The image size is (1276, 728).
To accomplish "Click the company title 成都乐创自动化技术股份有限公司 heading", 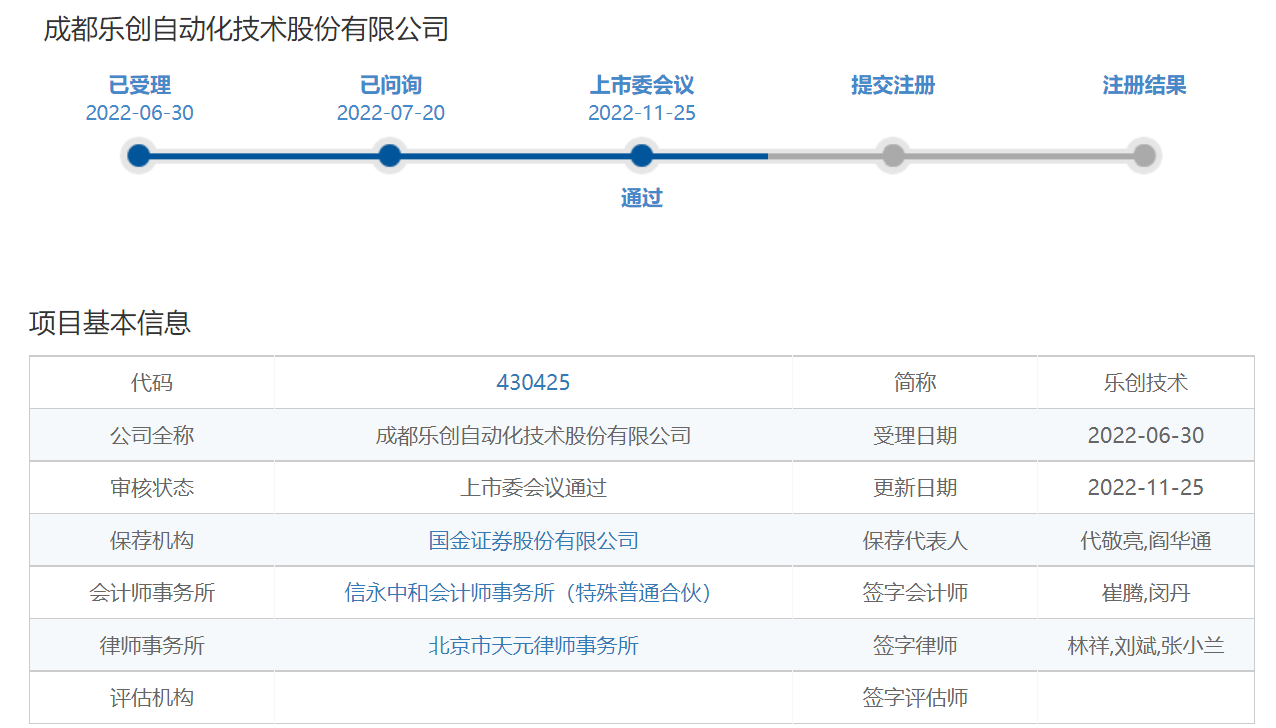I will pyautogui.click(x=246, y=30).
